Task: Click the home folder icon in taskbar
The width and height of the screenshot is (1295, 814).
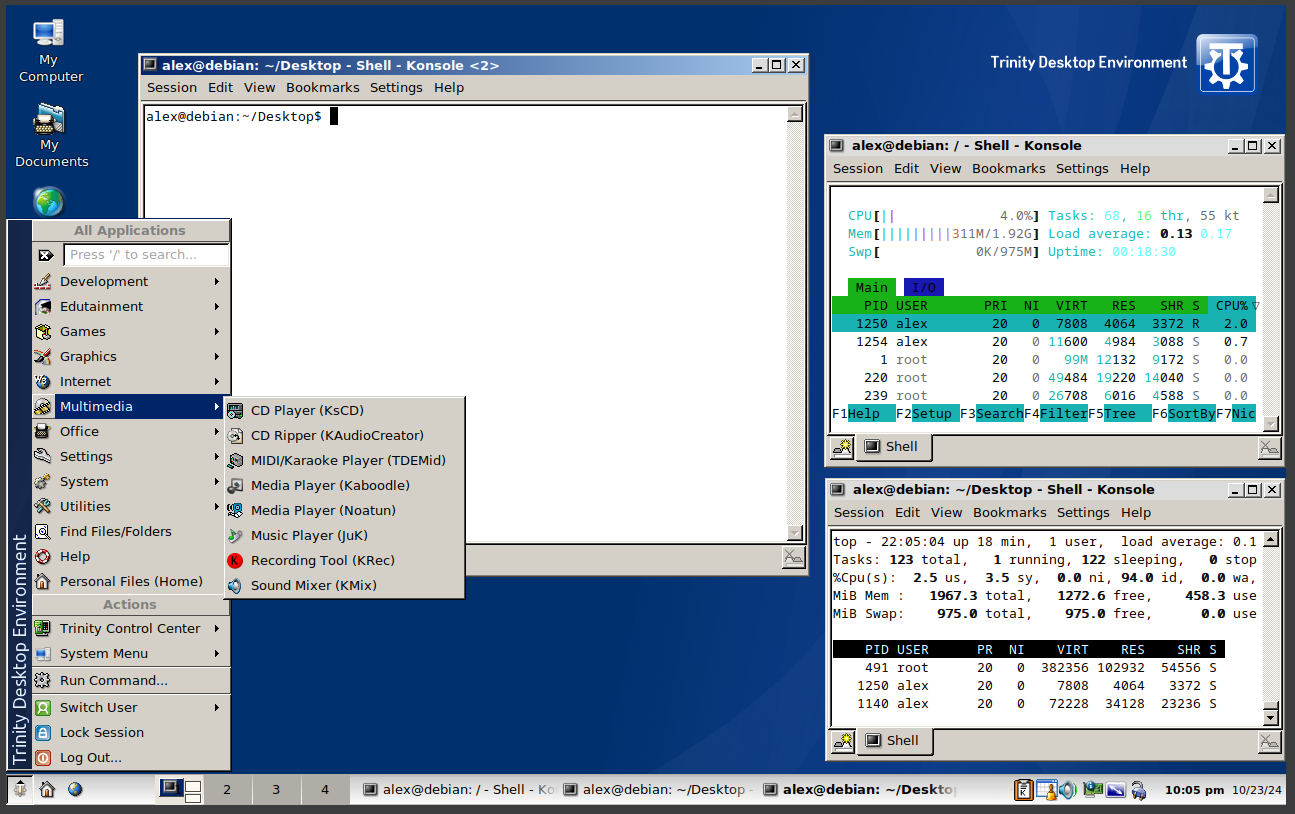Action: 47,789
